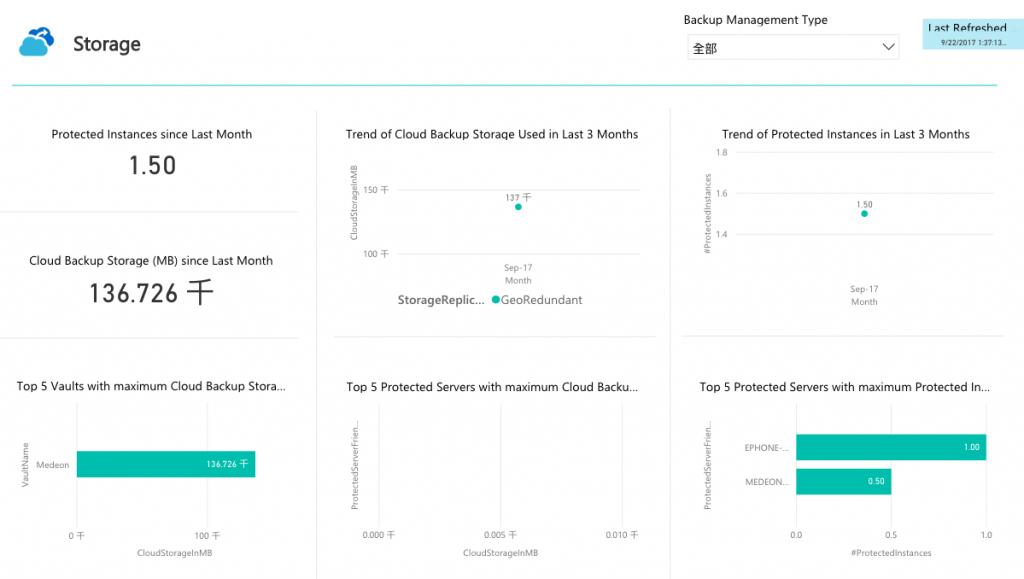Click Trend of Protected Instances chart title

coord(846,134)
